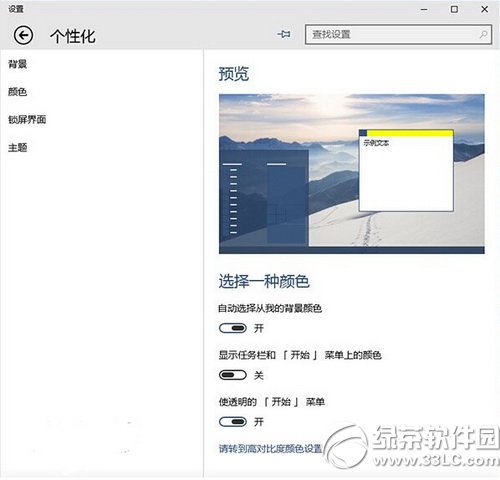Open the 背景 section
The image size is (500, 480).
click(x=17, y=64)
